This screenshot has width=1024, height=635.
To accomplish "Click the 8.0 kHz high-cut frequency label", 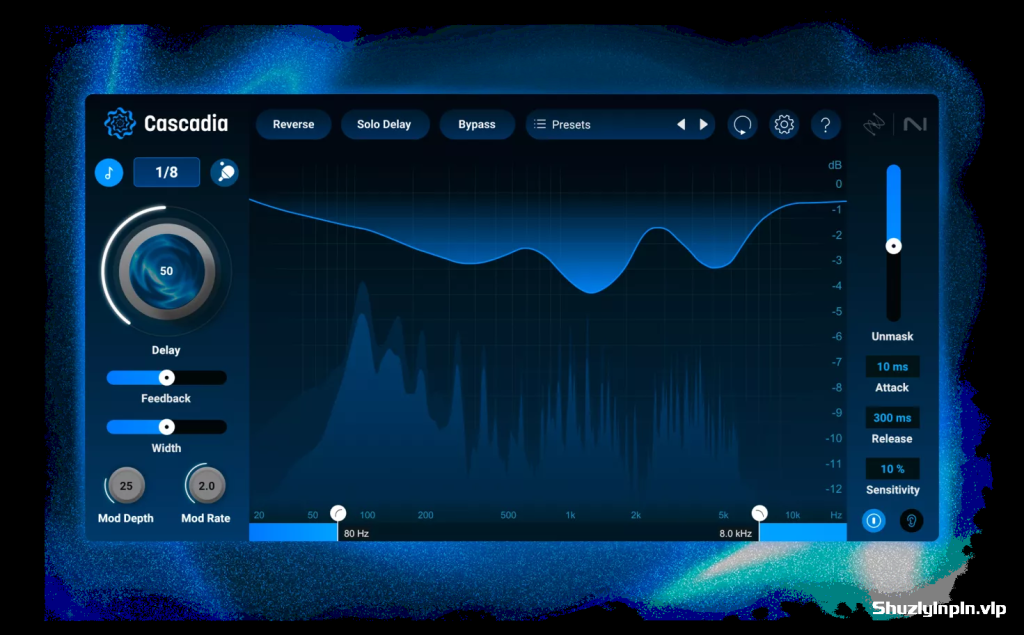I will (x=735, y=534).
